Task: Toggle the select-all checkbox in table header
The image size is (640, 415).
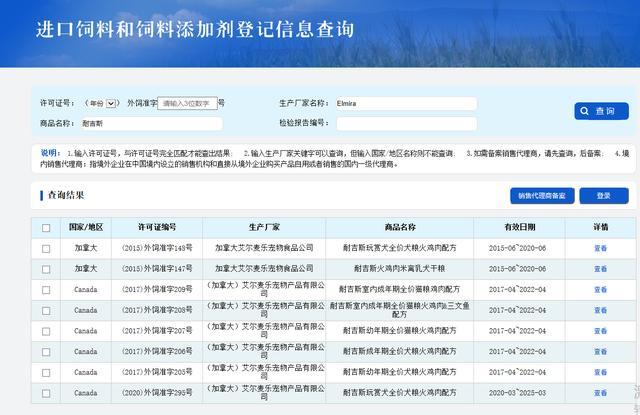Action: click(46, 228)
